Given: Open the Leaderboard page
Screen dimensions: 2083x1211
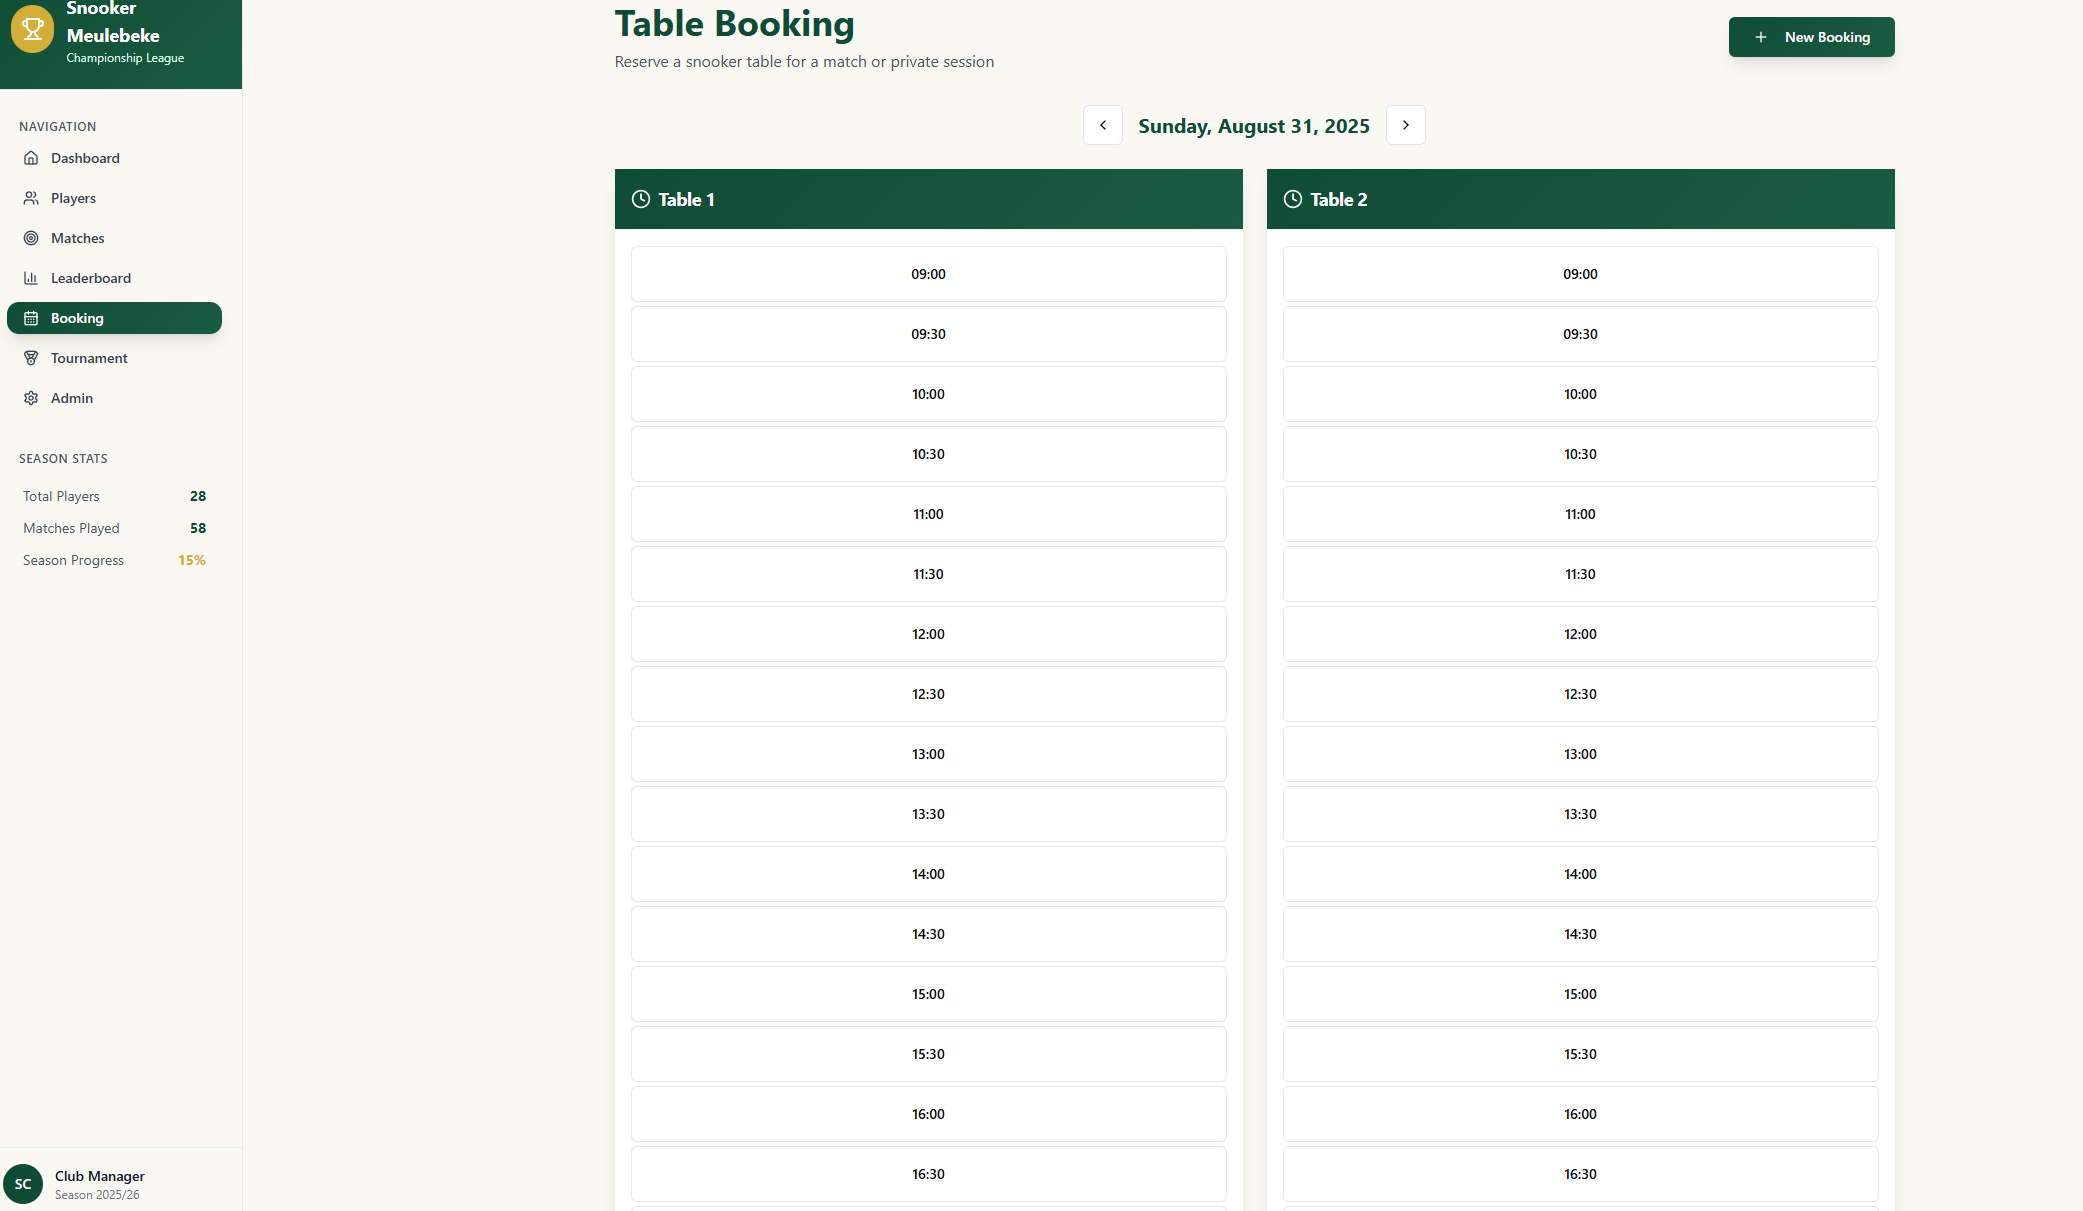Looking at the screenshot, I should (x=114, y=278).
